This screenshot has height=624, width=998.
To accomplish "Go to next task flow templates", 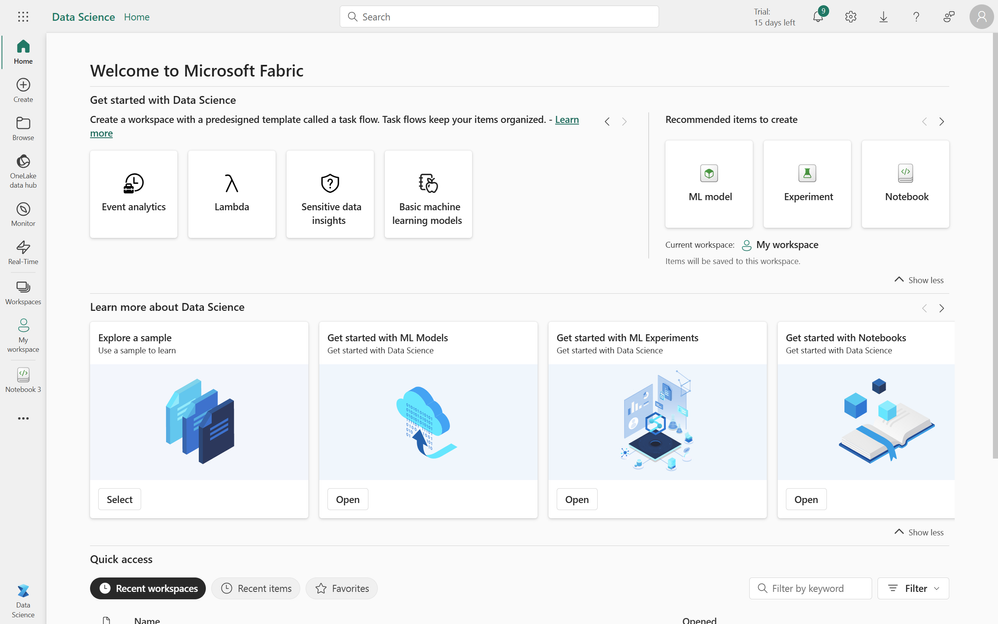I will pyautogui.click(x=624, y=122).
